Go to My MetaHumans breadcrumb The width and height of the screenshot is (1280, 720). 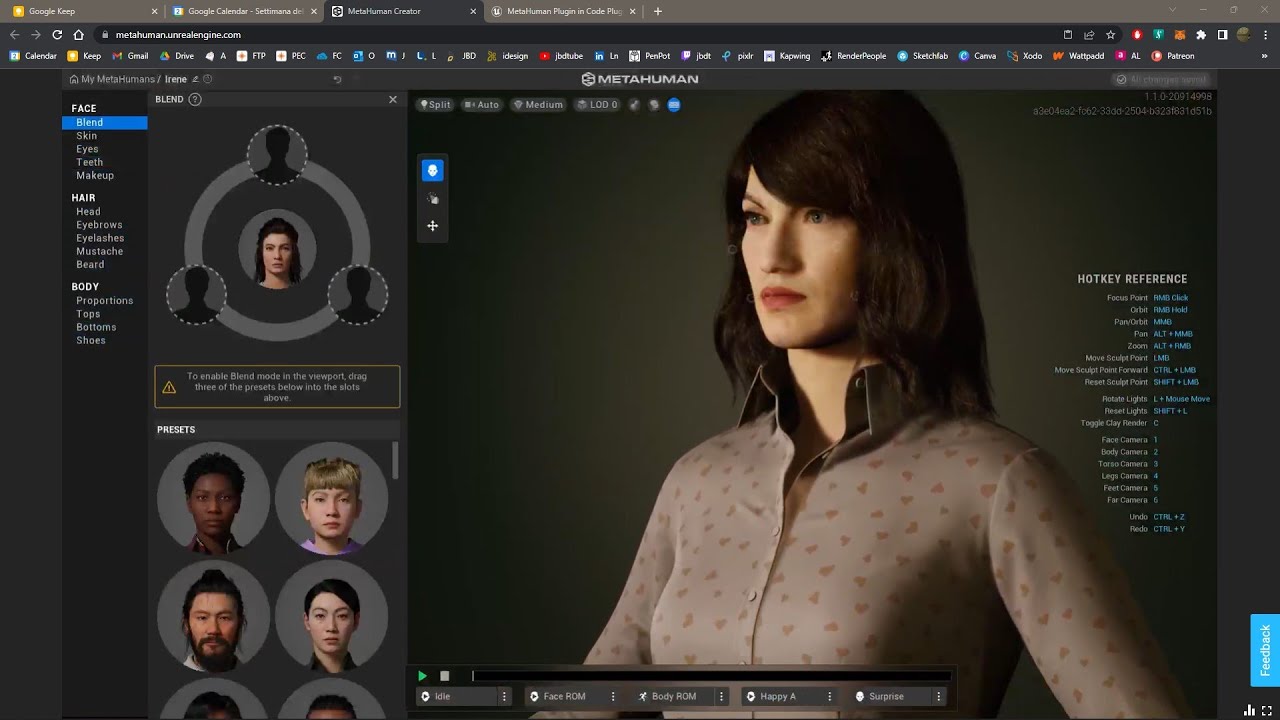111,79
